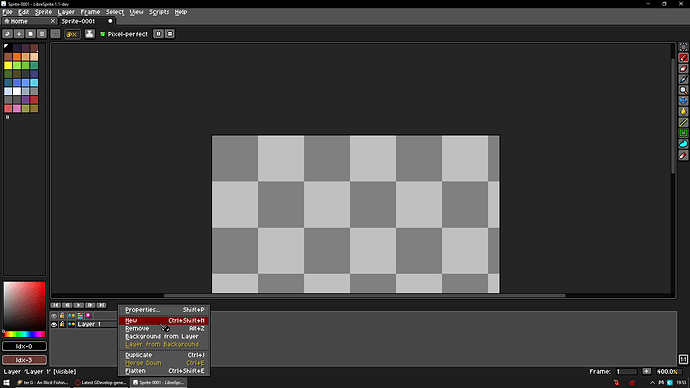
Task: Select the Paint Bucket tool
Action: point(683,112)
